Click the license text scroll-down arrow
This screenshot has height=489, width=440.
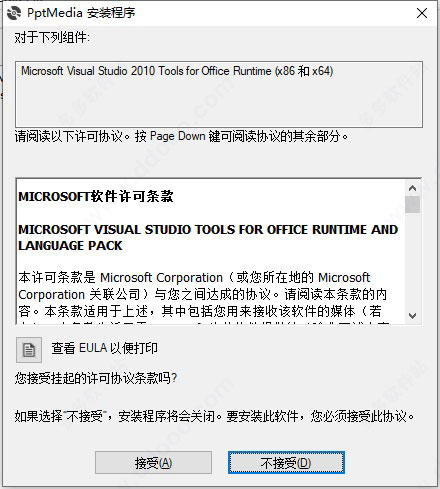tap(413, 316)
